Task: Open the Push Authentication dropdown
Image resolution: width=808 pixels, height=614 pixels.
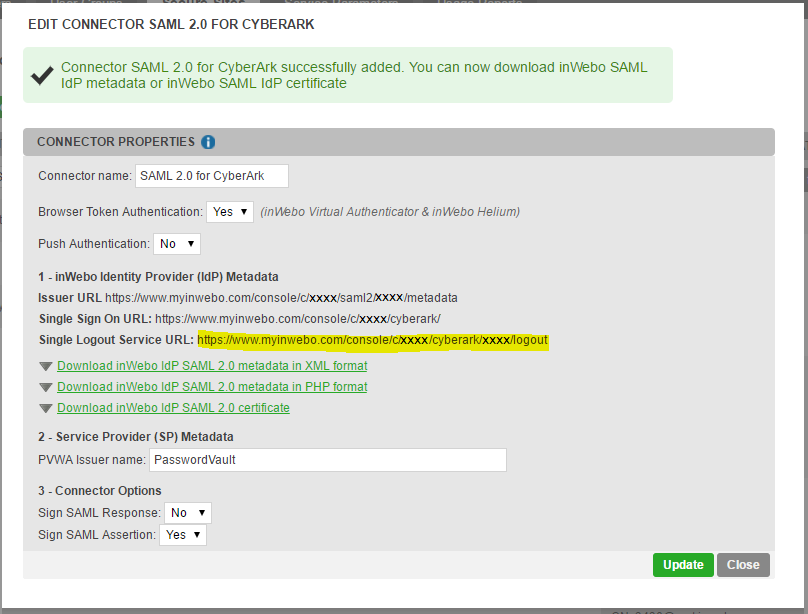Action: tap(176, 244)
